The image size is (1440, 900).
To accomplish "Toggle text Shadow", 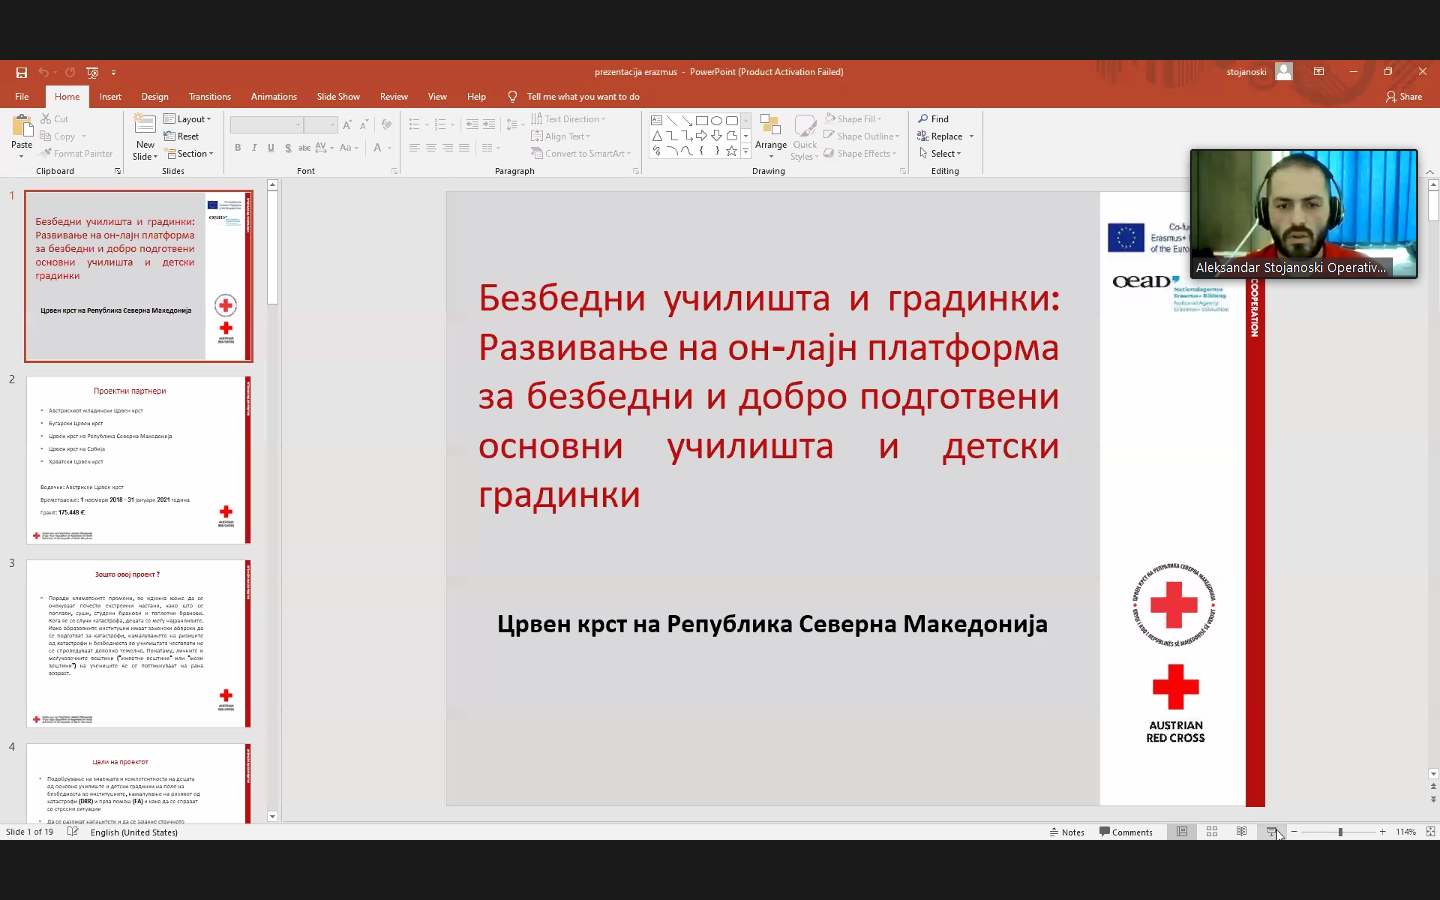I will tap(288, 148).
